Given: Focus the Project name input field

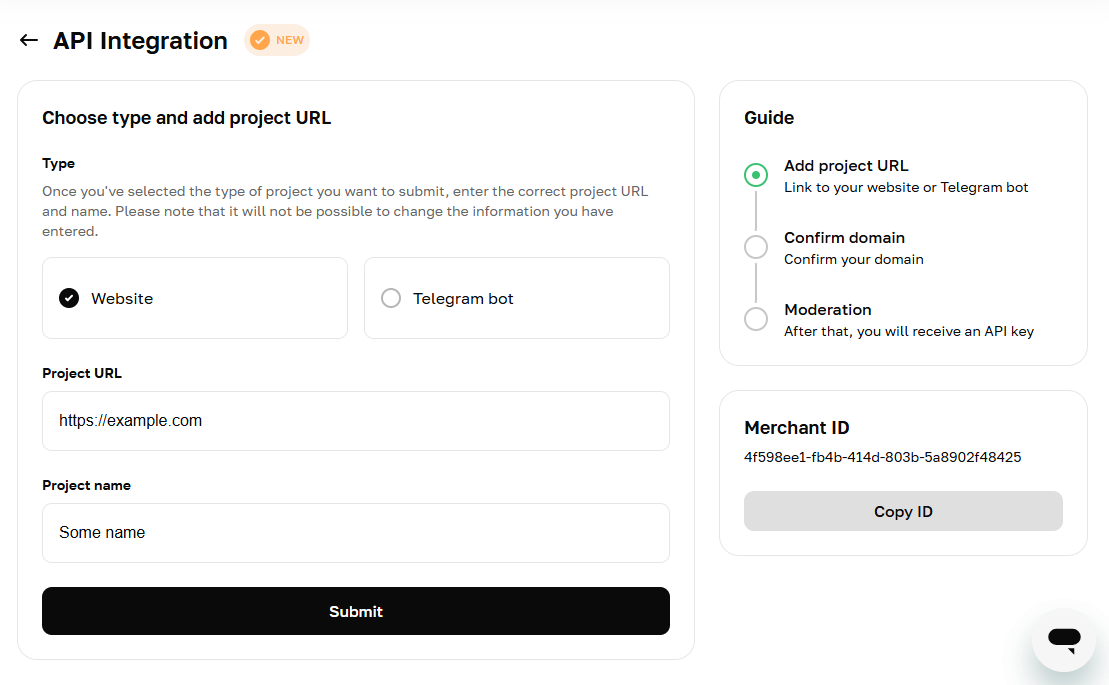Looking at the screenshot, I should coord(356,533).
